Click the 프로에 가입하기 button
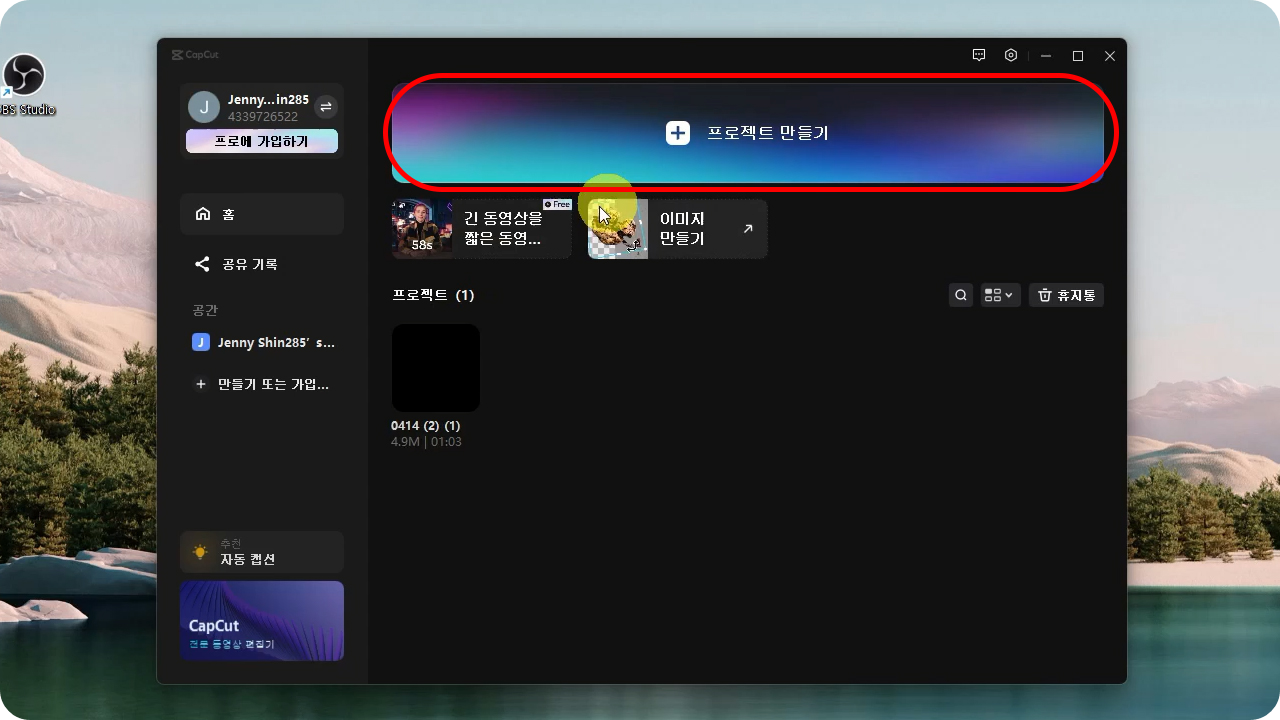 point(262,141)
